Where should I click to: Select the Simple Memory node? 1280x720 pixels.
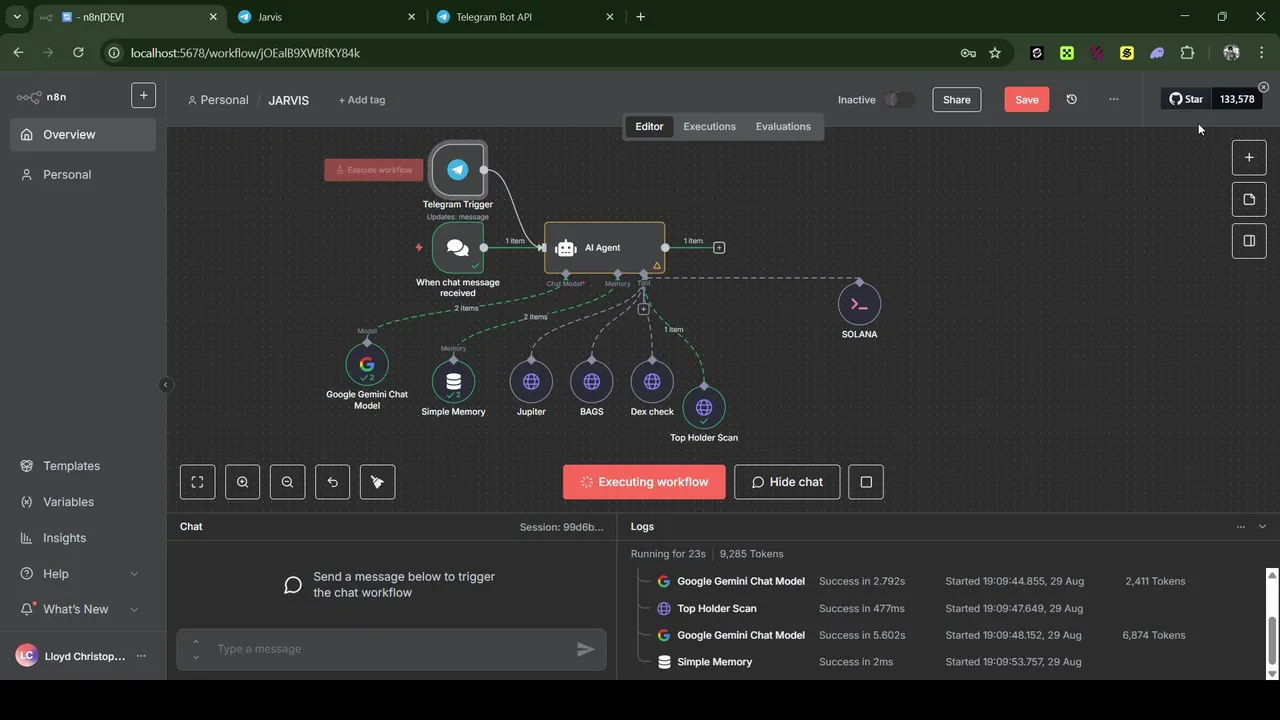(x=453, y=382)
